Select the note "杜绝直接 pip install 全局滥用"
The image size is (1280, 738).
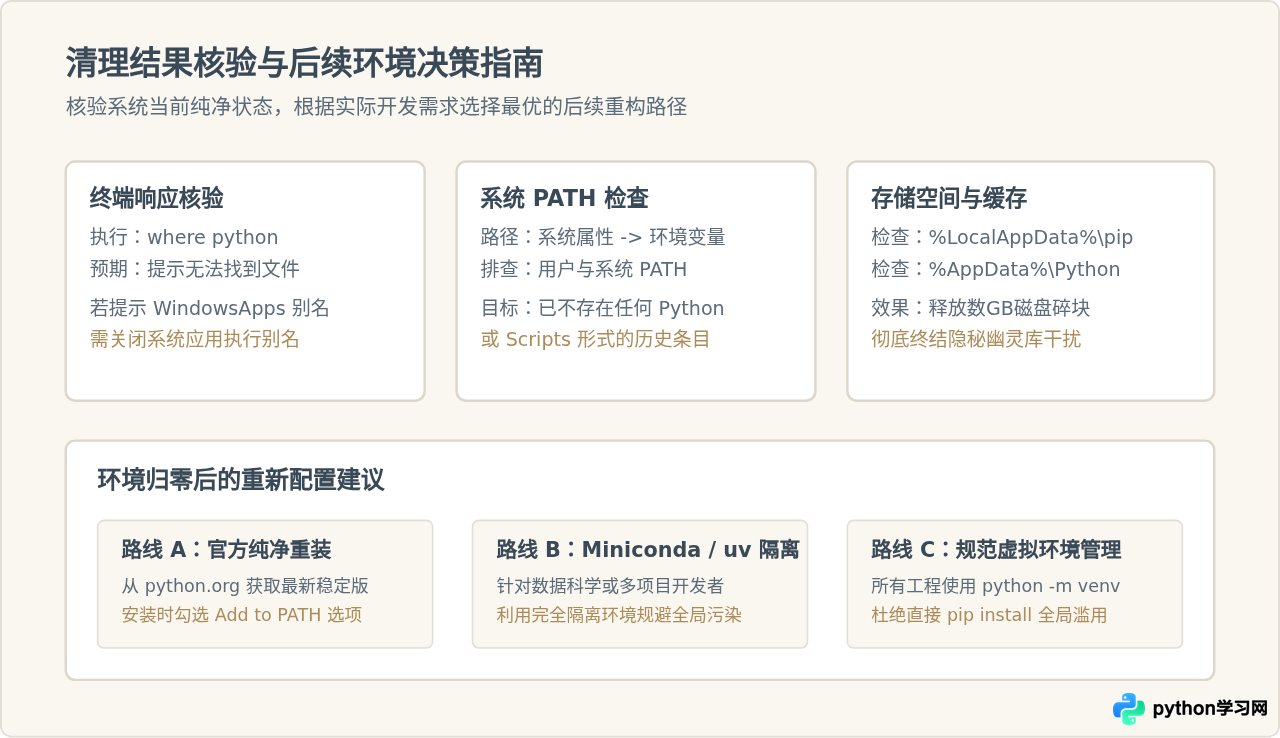click(x=989, y=615)
